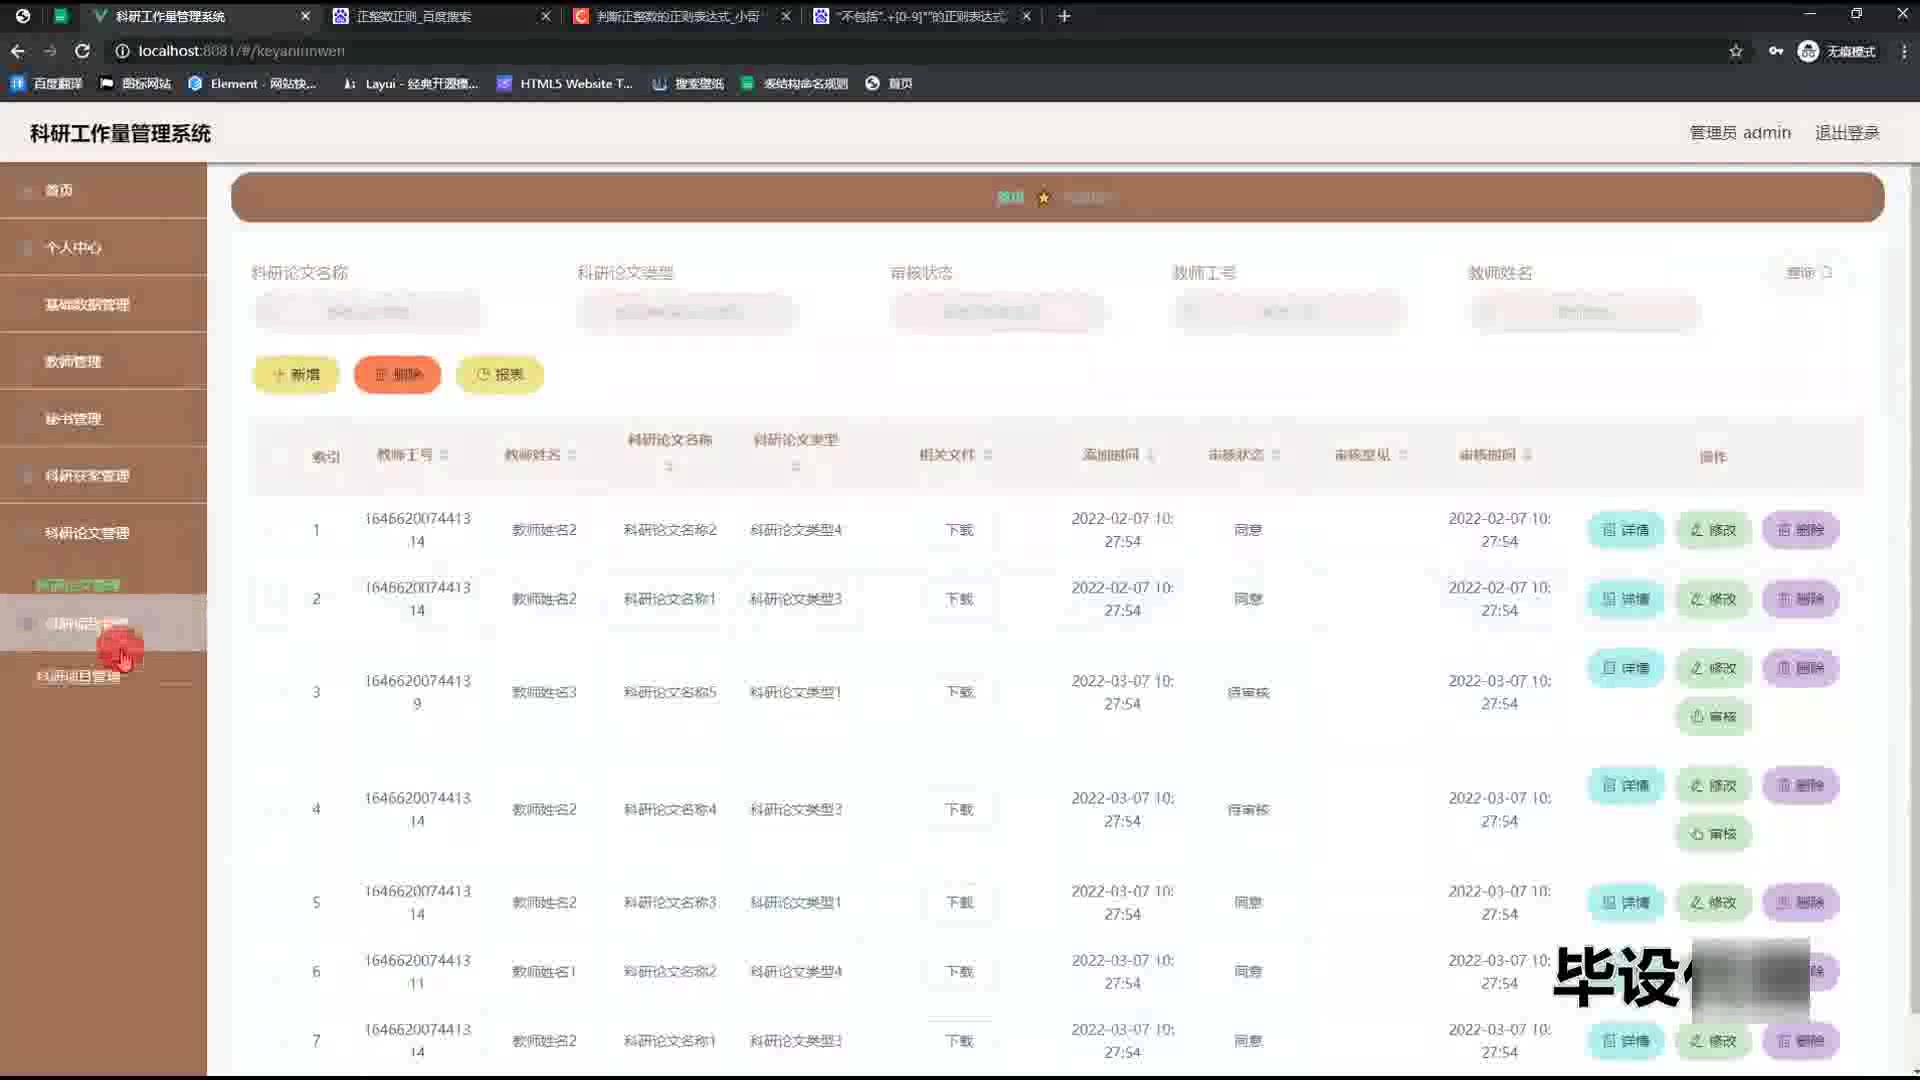Image resolution: width=1920 pixels, height=1080 pixels.
Task: Bookmark page with browser star icon
Action: 1736,51
